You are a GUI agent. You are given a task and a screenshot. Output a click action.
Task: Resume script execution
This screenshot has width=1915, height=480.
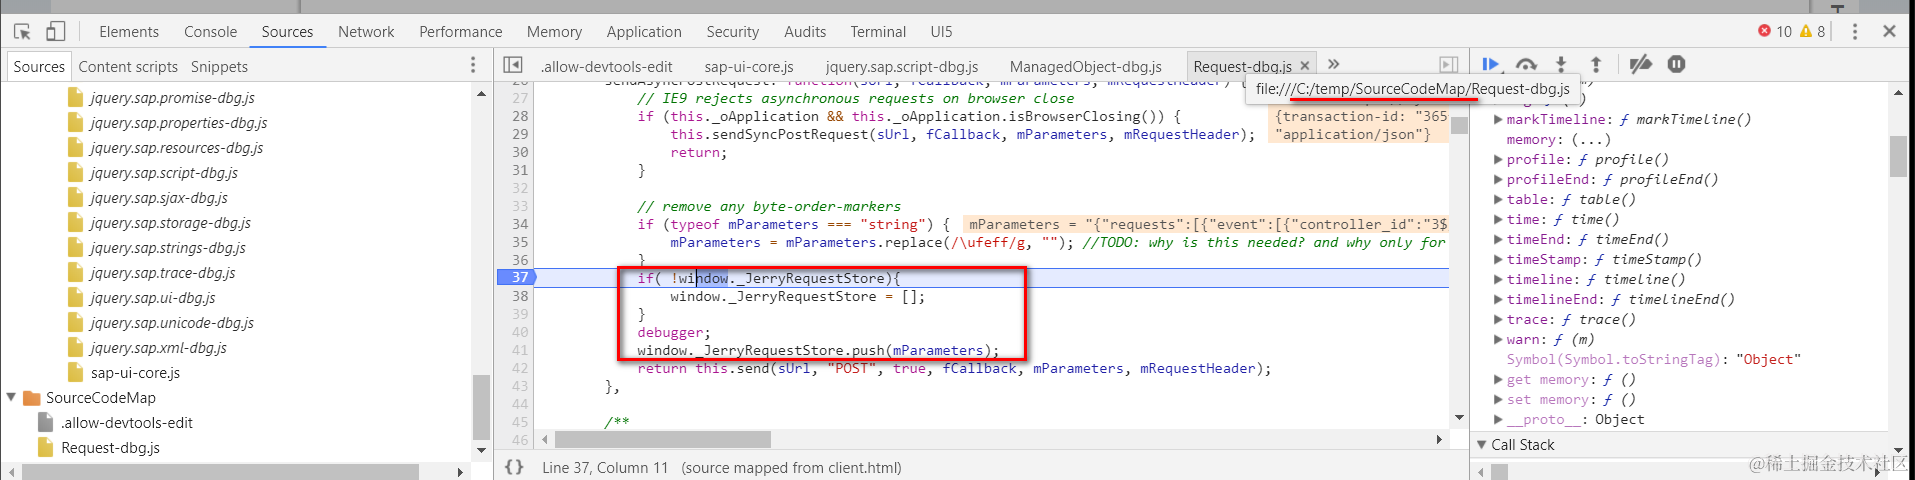pyautogui.click(x=1490, y=64)
